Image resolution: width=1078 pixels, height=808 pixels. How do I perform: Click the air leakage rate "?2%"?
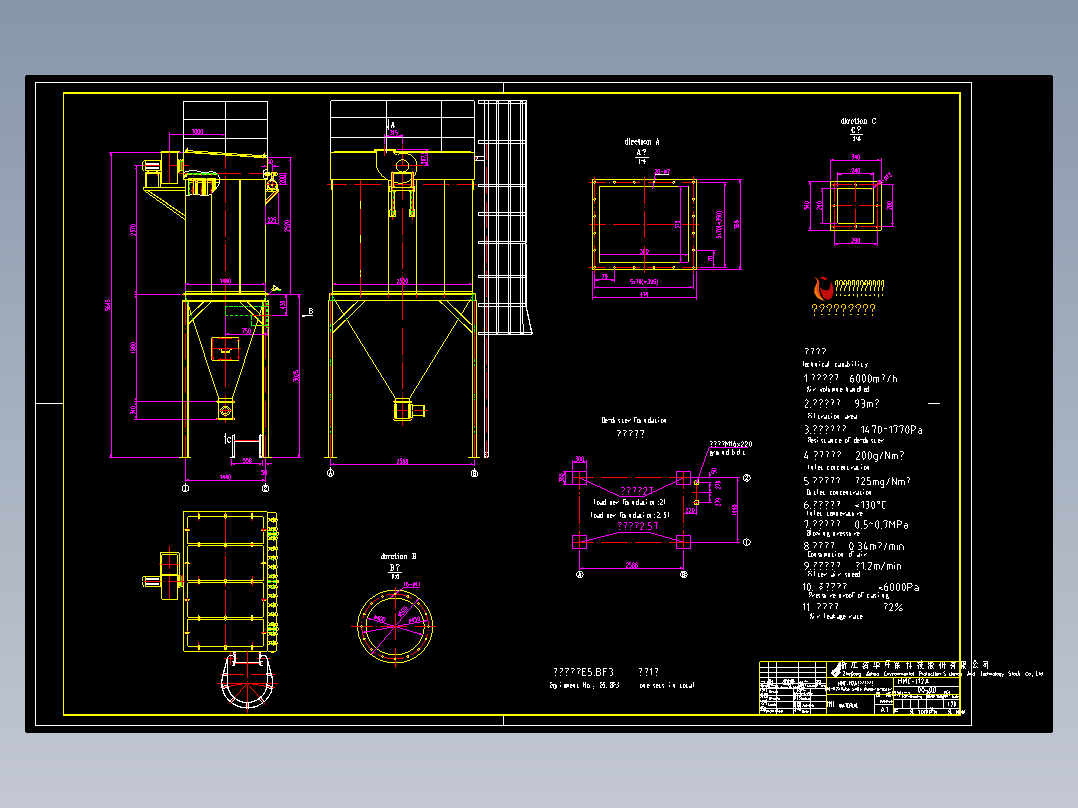[x=893, y=607]
